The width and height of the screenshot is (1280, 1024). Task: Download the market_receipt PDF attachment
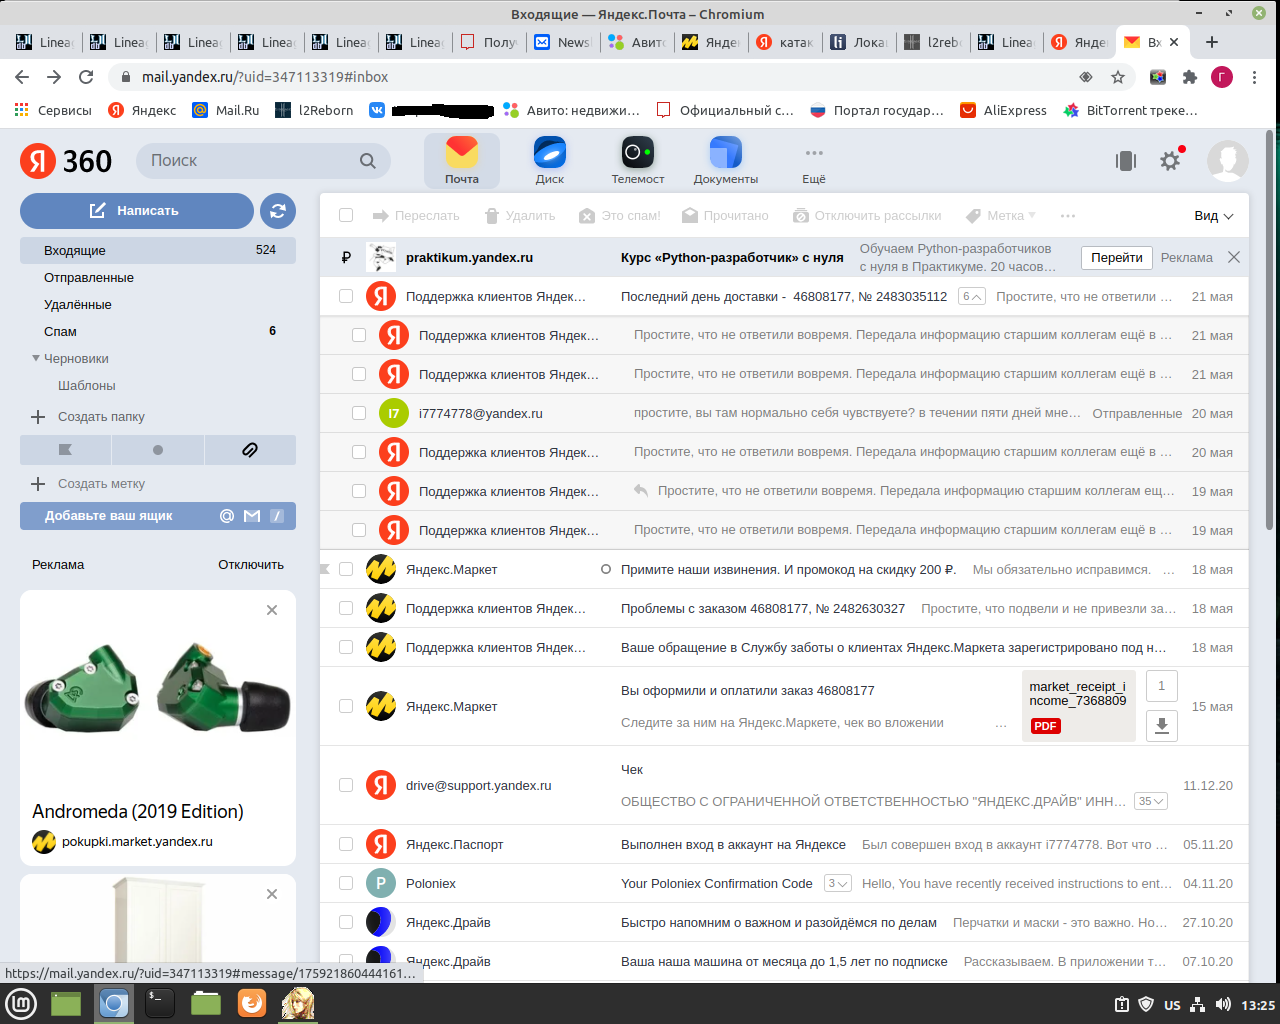coord(1161,725)
